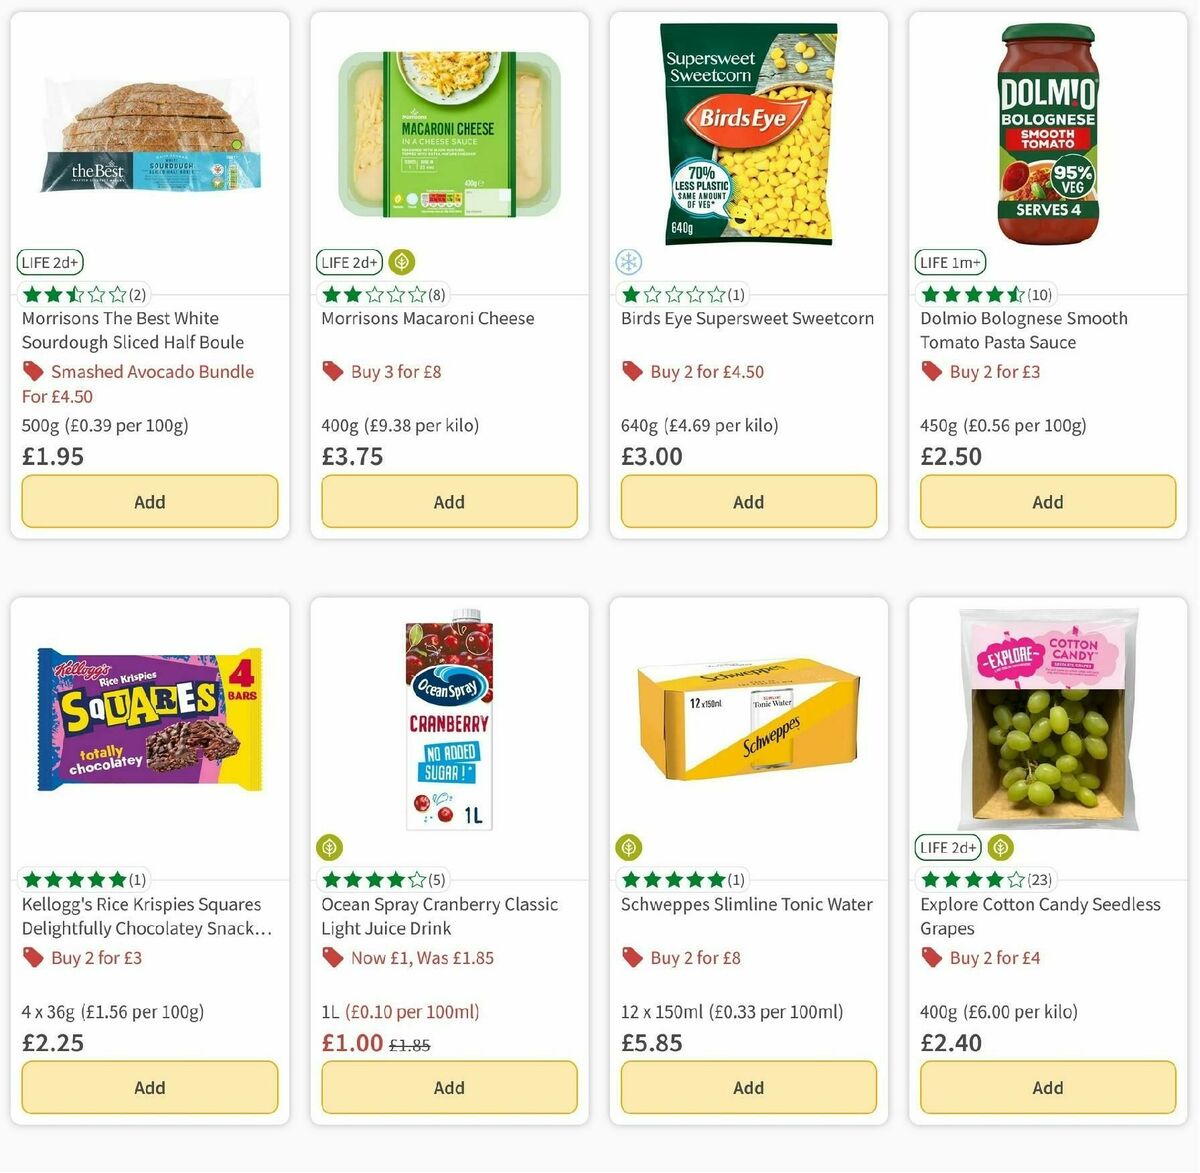Click the LIFE 2d+ badge on the sourdough boule

click(x=50, y=262)
